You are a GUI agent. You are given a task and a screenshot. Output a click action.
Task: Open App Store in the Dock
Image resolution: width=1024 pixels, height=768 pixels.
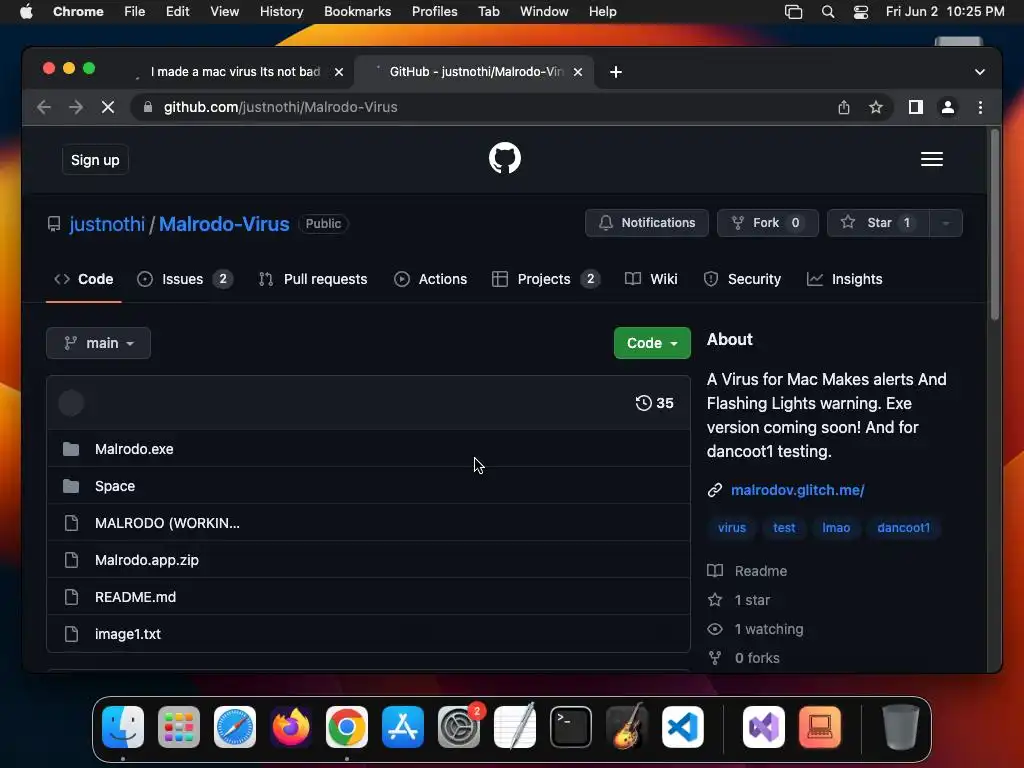click(403, 727)
